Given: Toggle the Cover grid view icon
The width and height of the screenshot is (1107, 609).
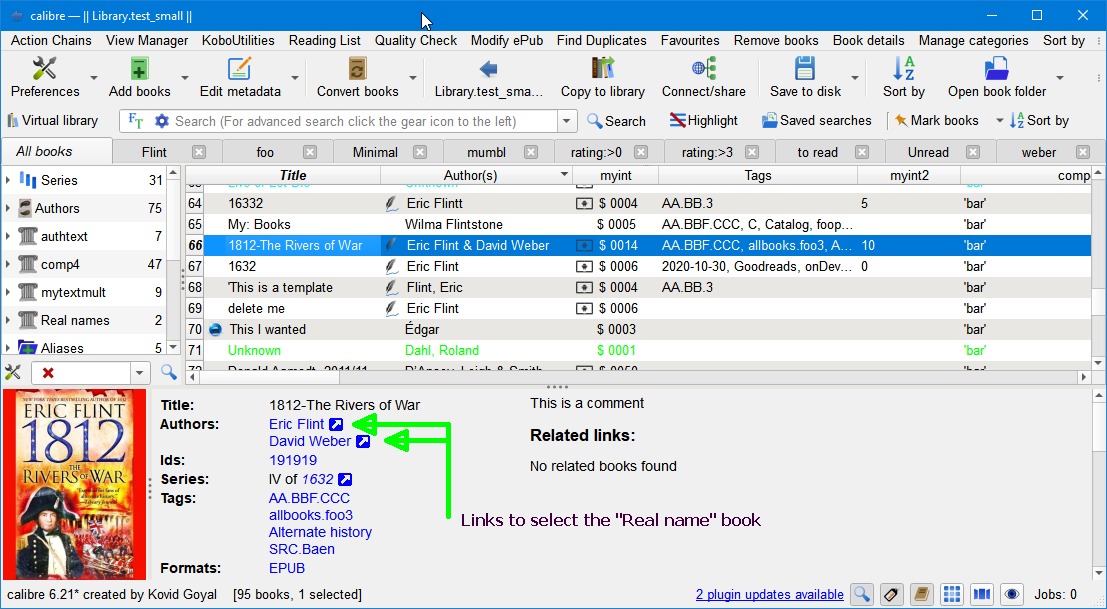Looking at the screenshot, I should [951, 594].
